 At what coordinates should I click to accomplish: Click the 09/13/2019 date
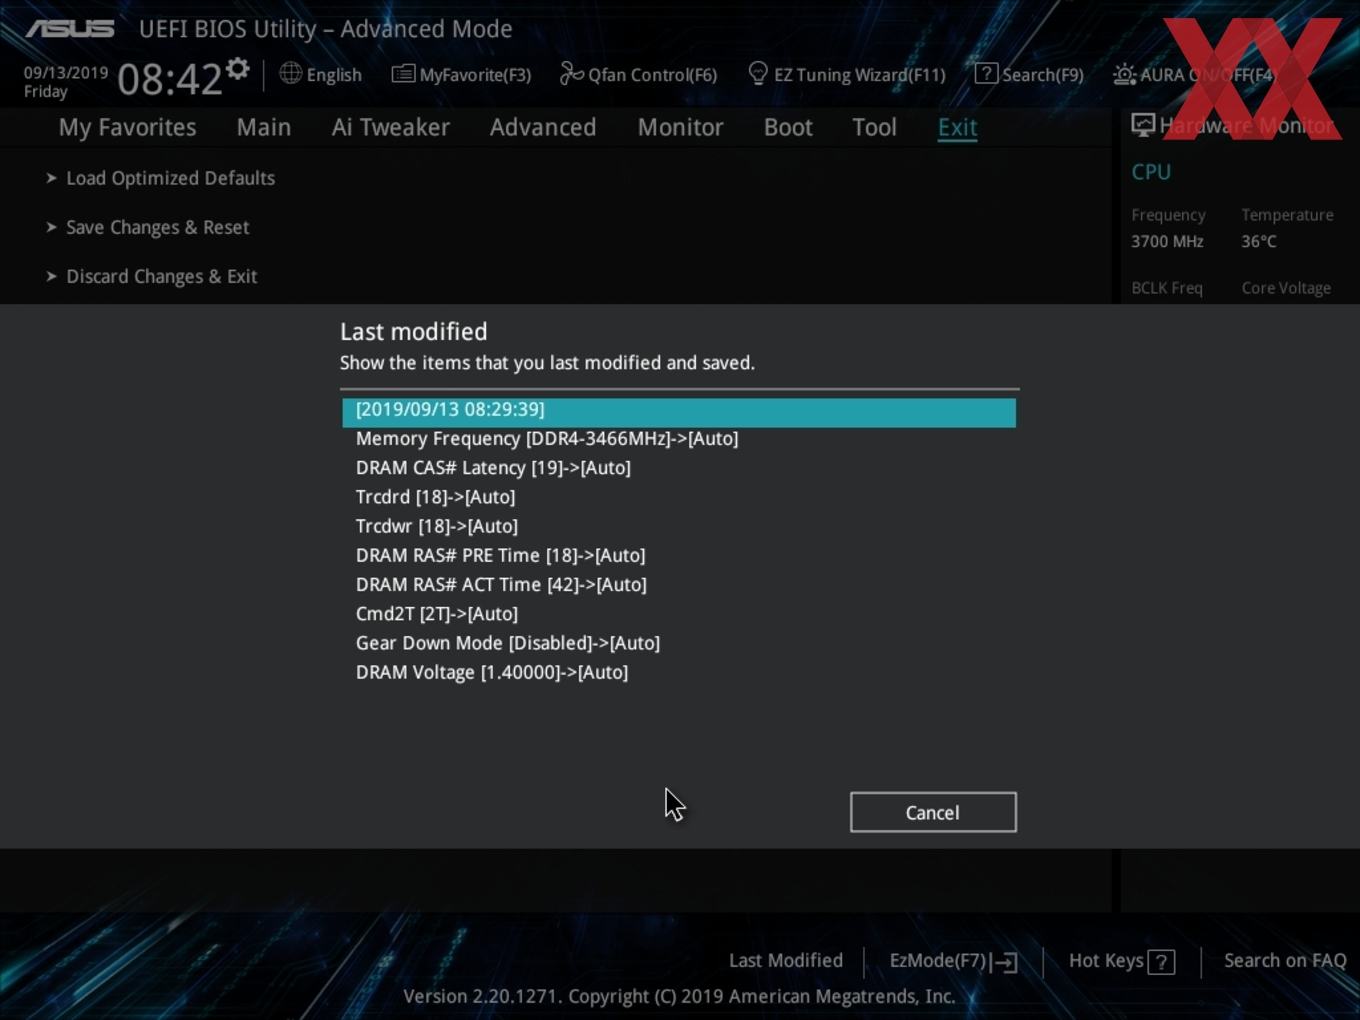(x=66, y=72)
